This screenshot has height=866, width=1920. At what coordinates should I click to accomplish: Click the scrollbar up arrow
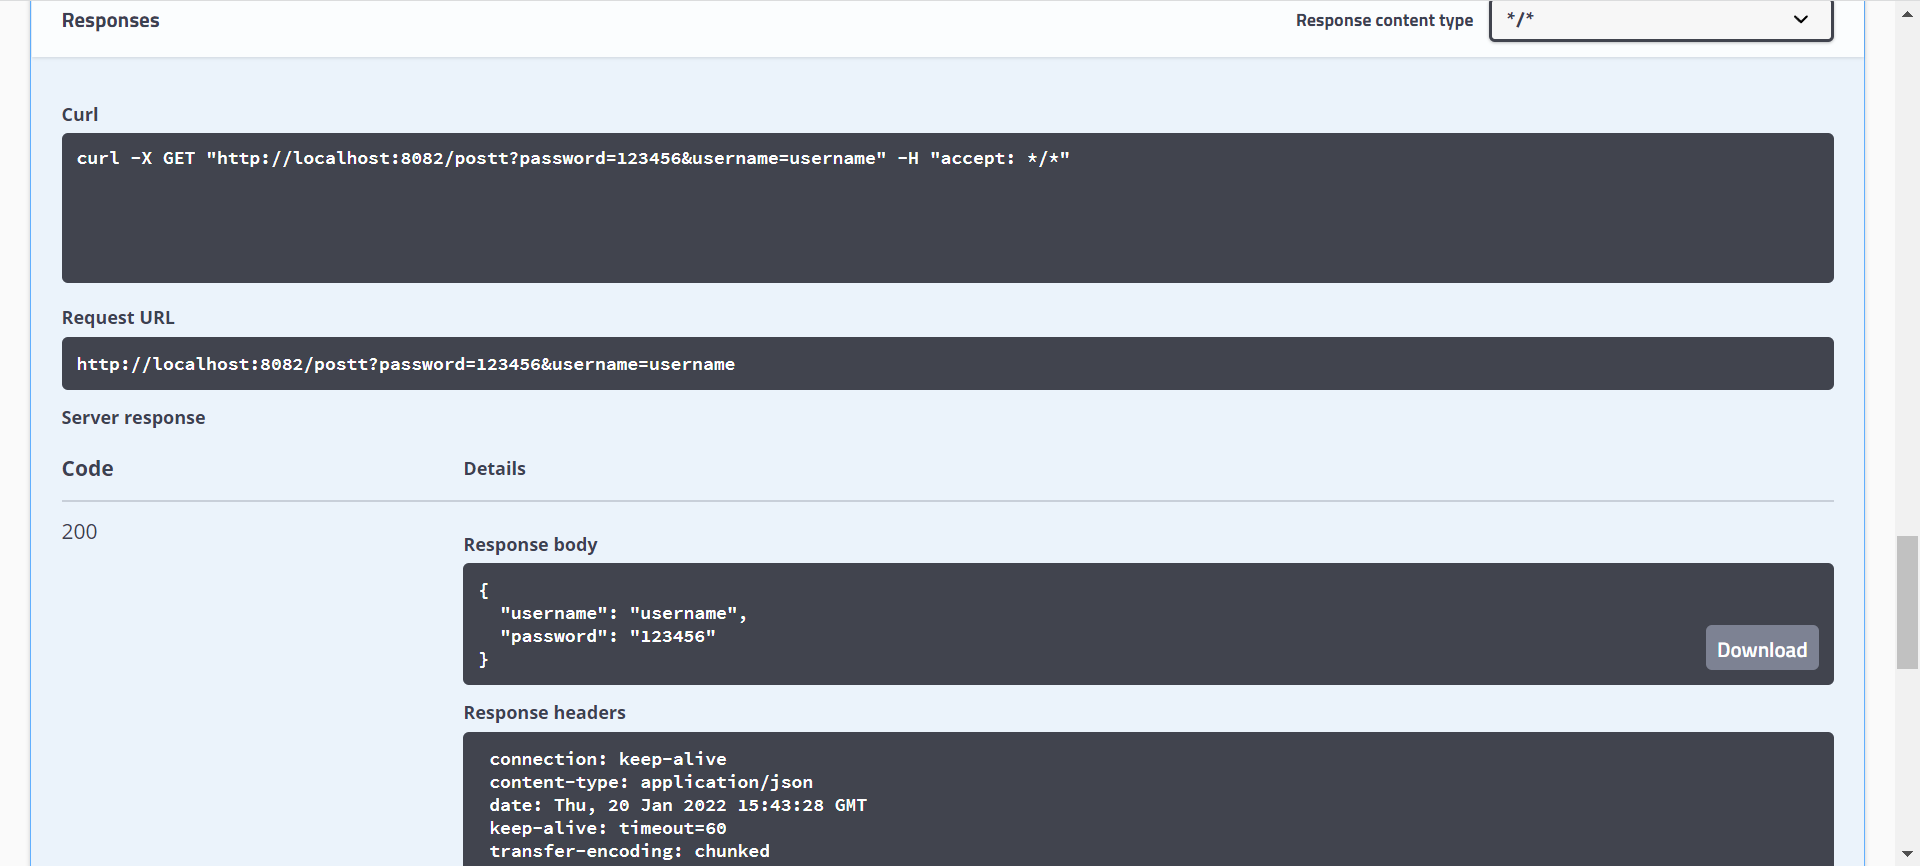(1907, 14)
